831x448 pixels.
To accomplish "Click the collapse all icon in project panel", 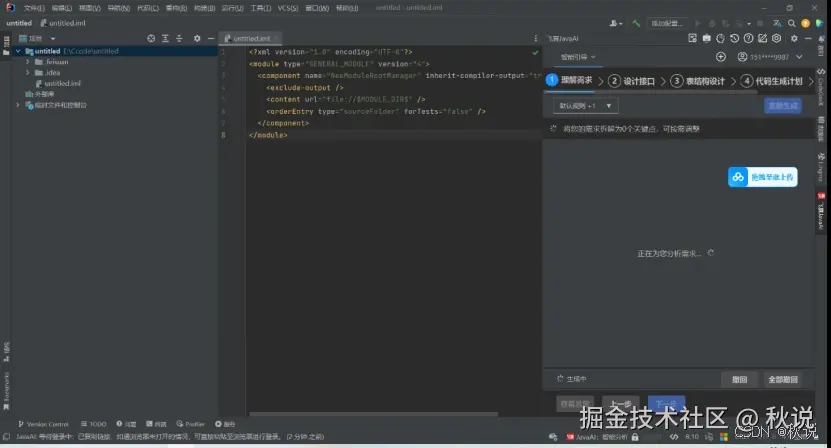I will (x=179, y=38).
